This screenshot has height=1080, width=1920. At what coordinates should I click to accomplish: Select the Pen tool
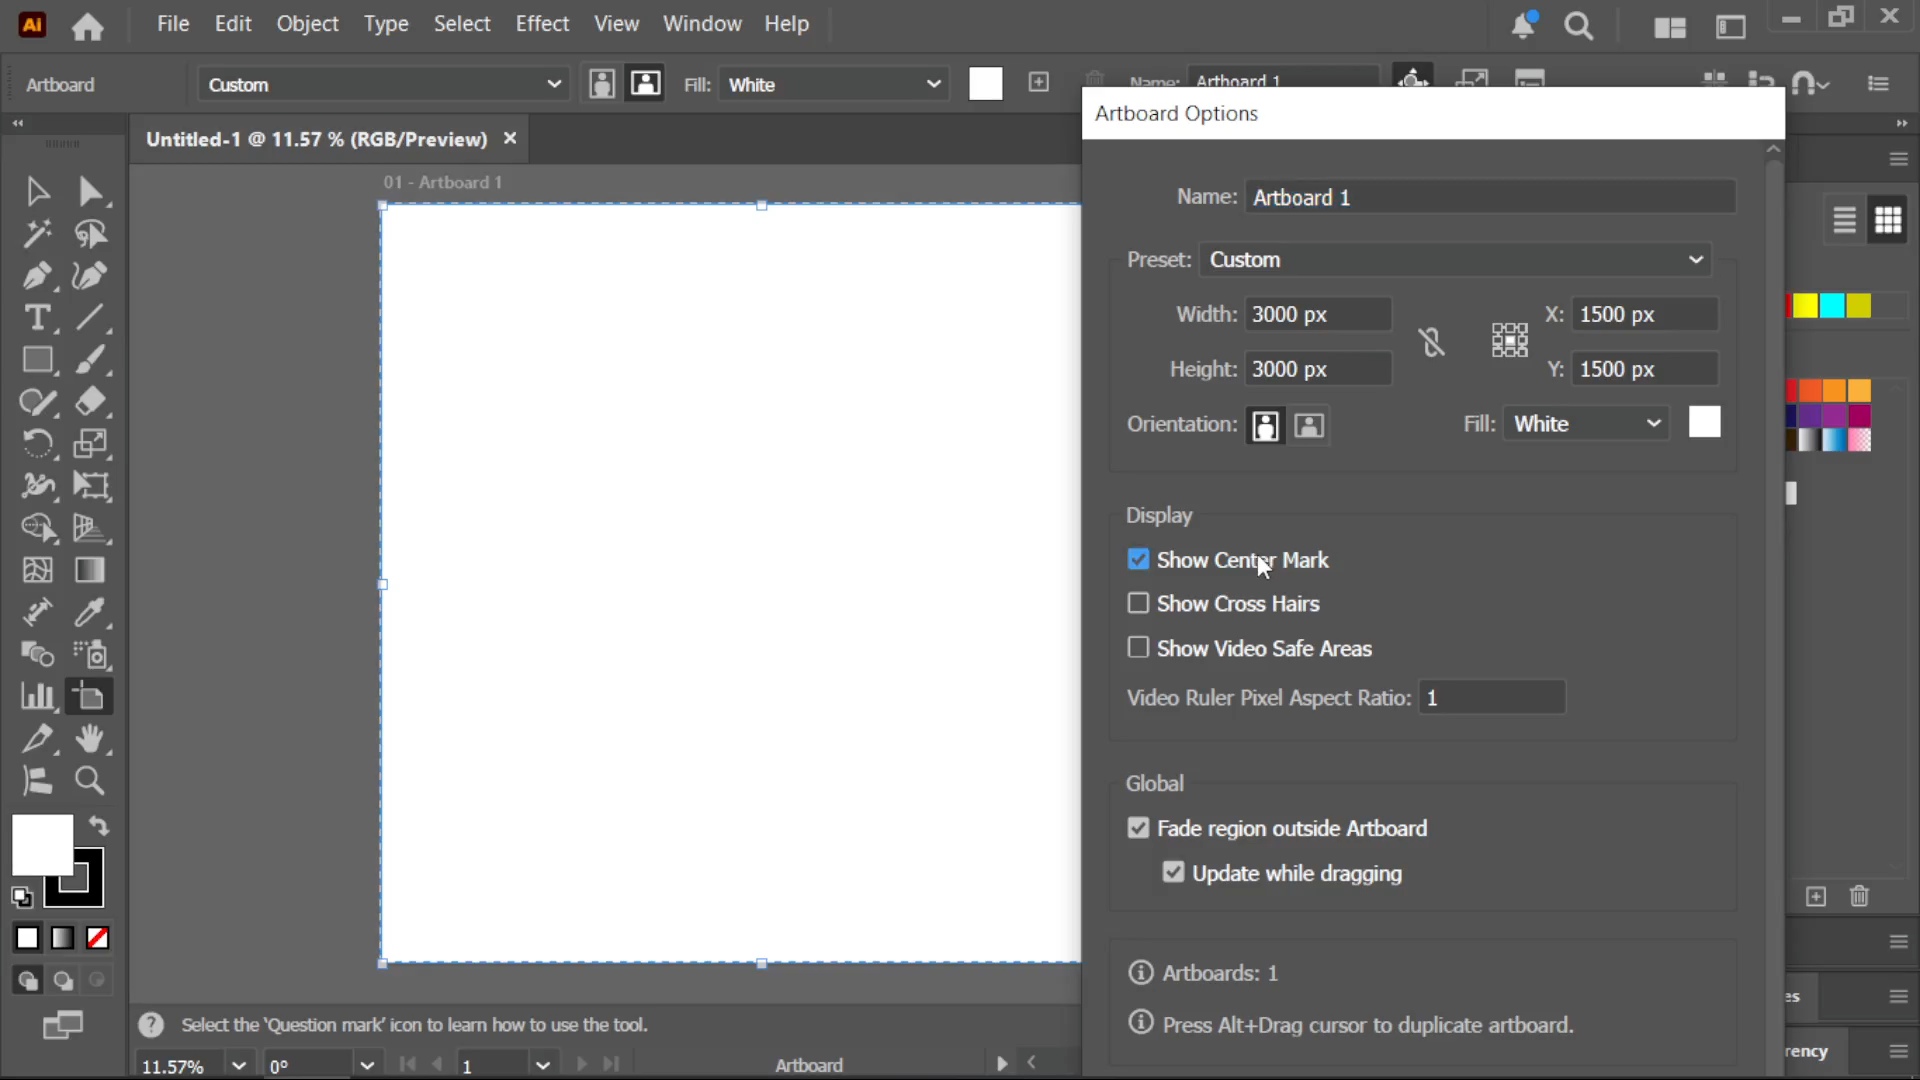[x=37, y=276]
